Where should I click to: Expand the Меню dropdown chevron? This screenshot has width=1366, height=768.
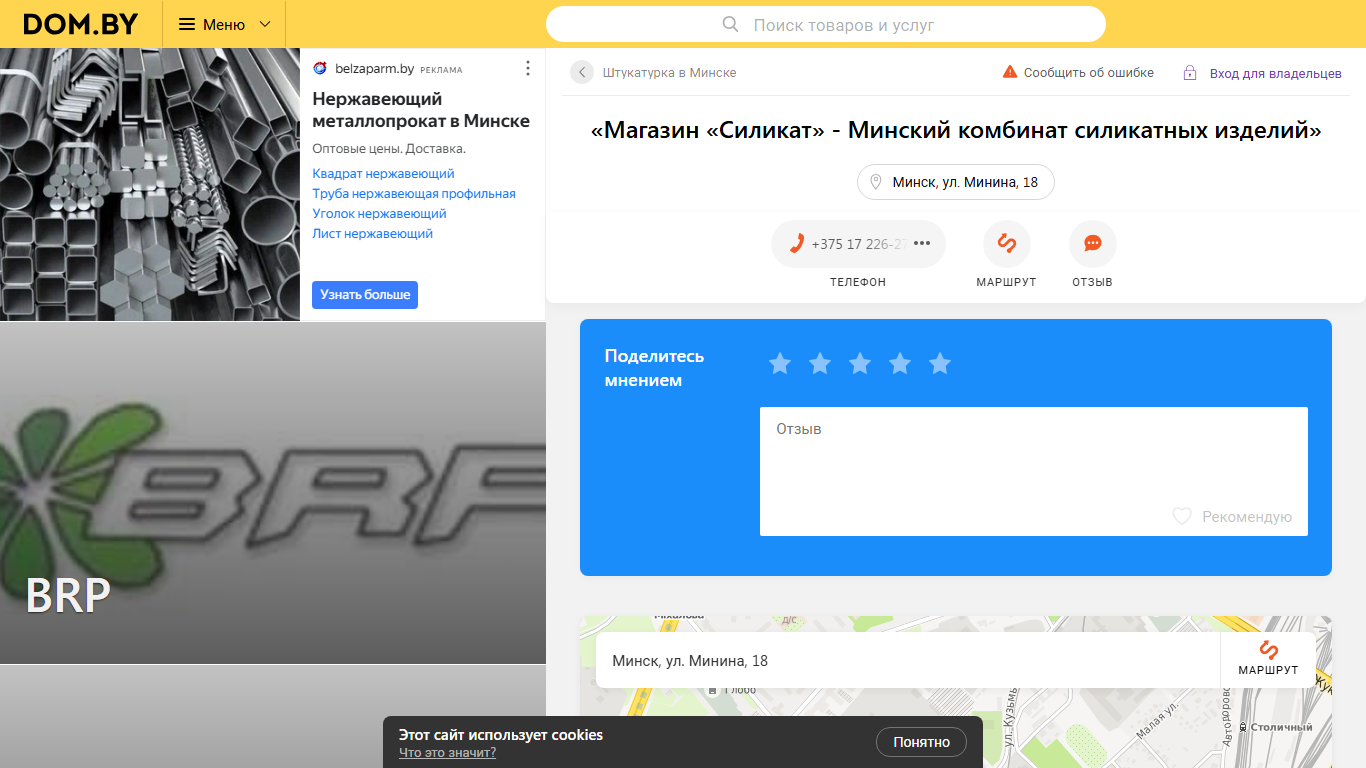265,24
